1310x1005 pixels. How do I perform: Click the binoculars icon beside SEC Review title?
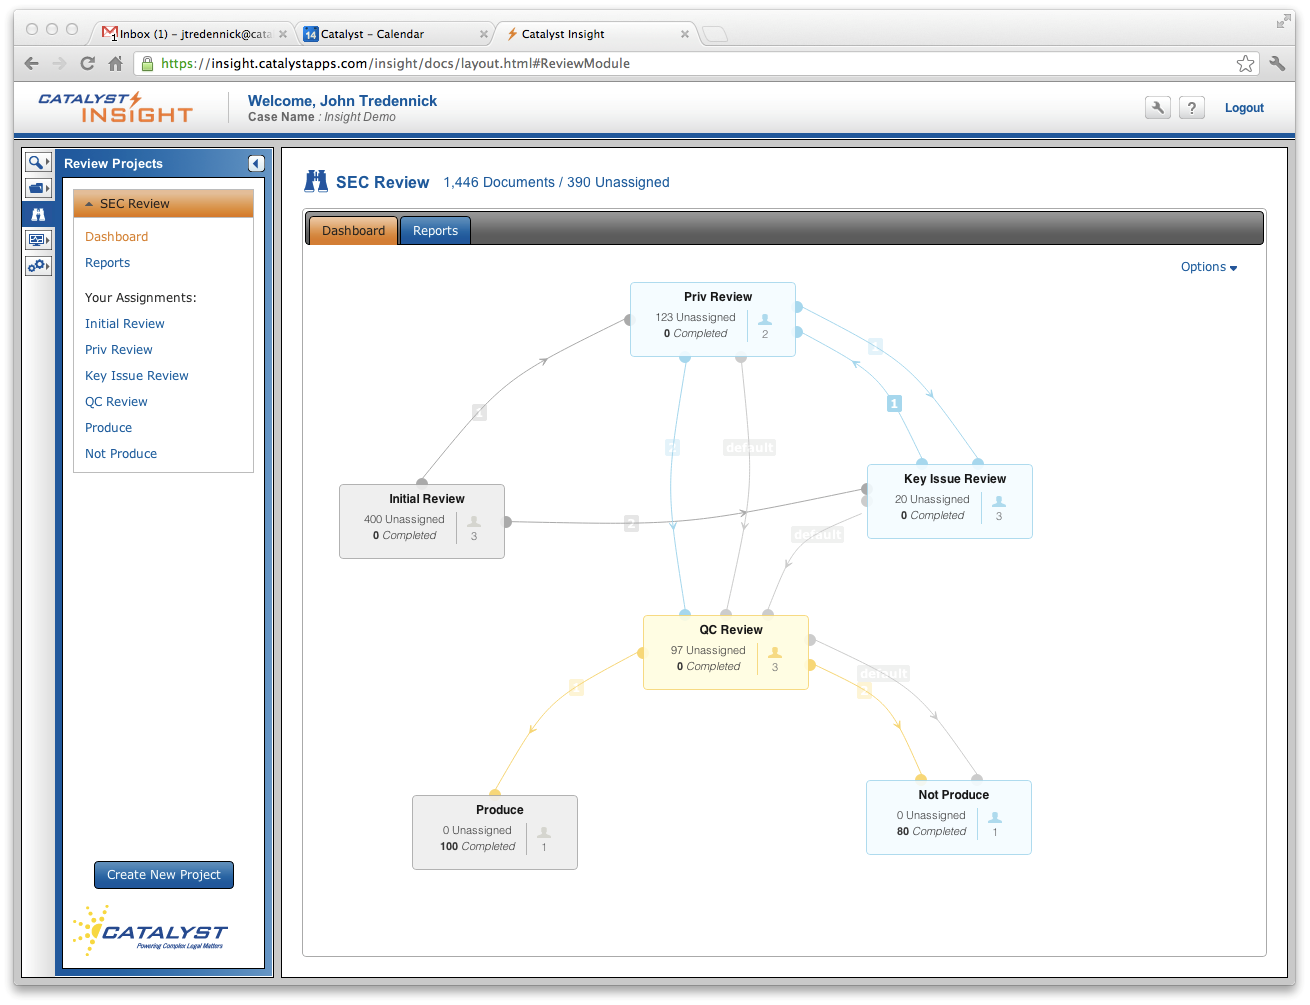[x=316, y=181]
